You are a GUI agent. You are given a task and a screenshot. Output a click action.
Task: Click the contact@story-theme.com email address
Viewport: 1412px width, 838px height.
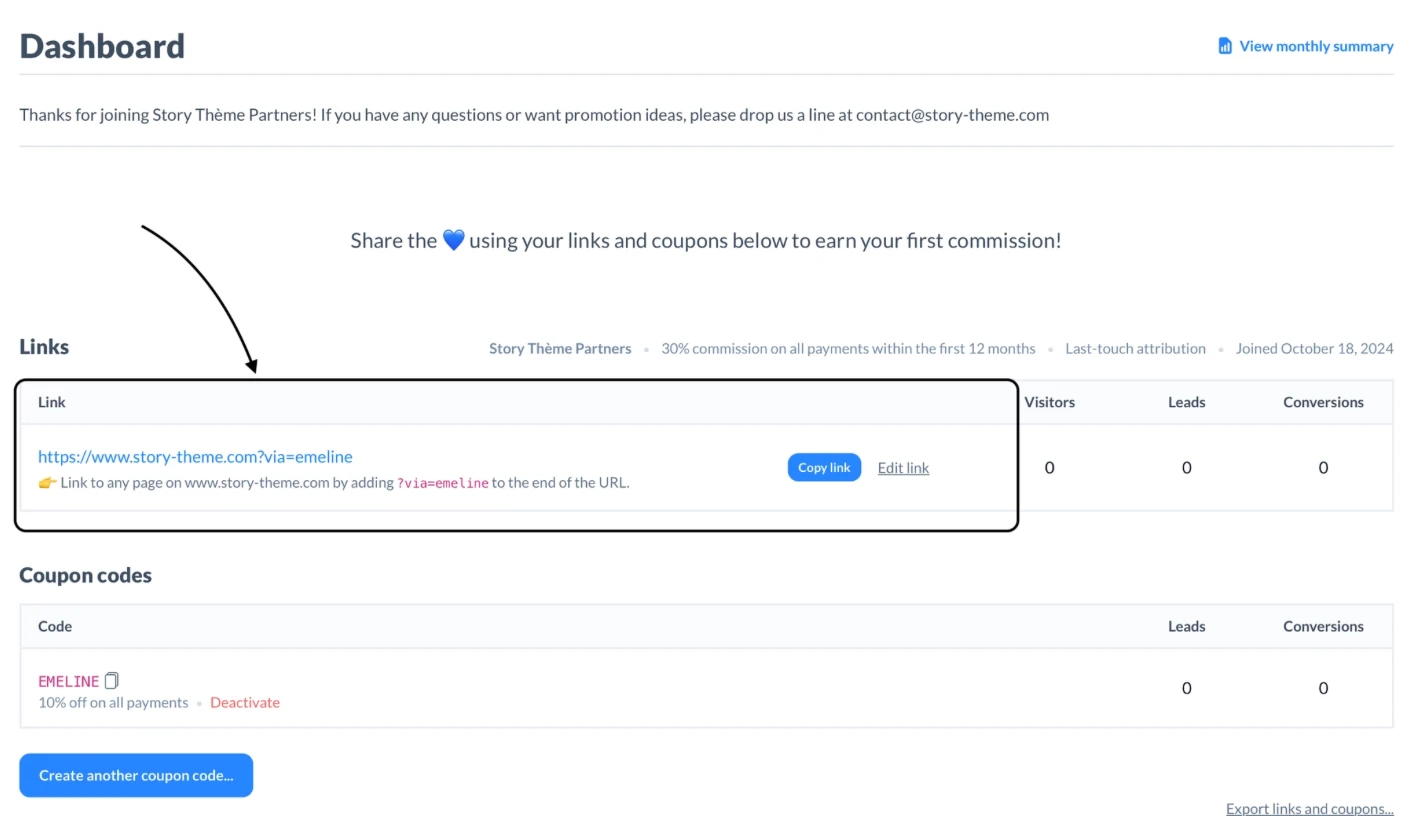tap(952, 115)
